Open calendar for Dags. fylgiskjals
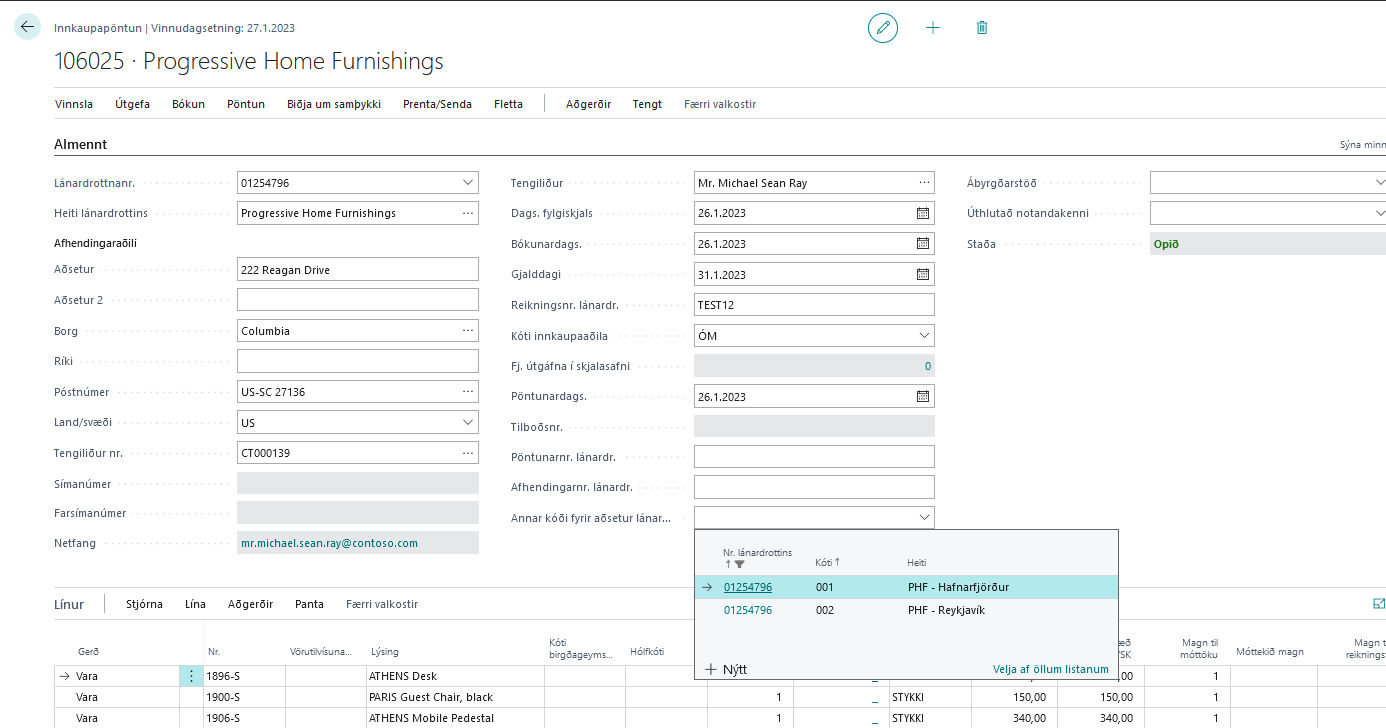Screen dimensions: 1386x728 [922, 213]
